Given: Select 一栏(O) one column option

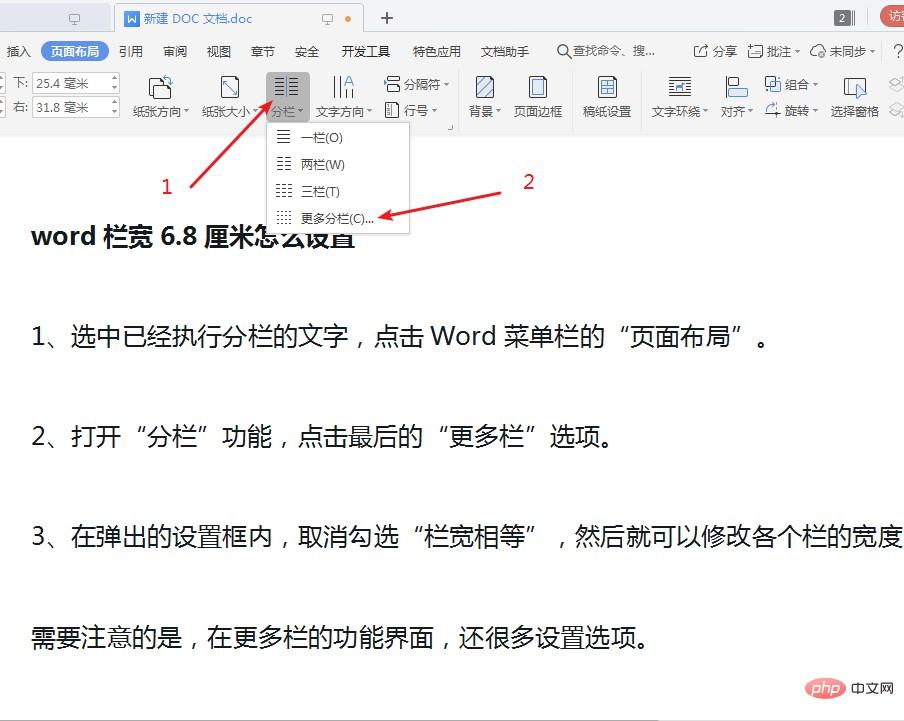Looking at the screenshot, I should tap(338, 137).
